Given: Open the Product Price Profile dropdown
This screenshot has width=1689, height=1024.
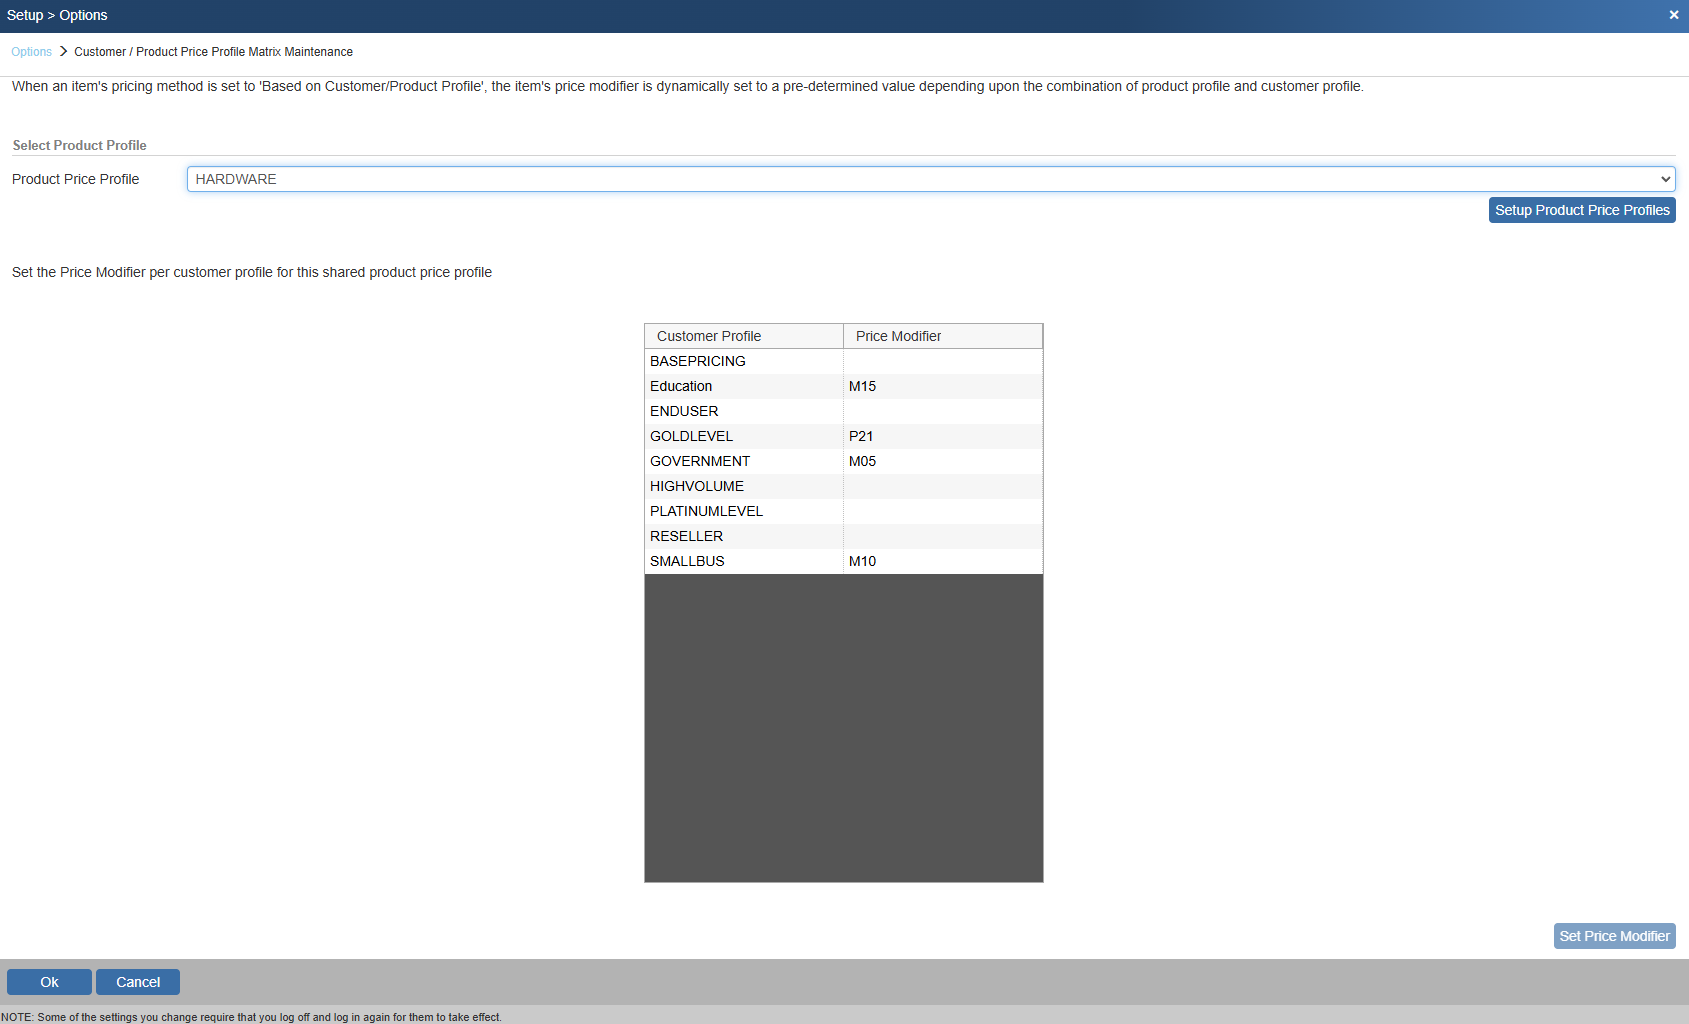Looking at the screenshot, I should [x=930, y=179].
